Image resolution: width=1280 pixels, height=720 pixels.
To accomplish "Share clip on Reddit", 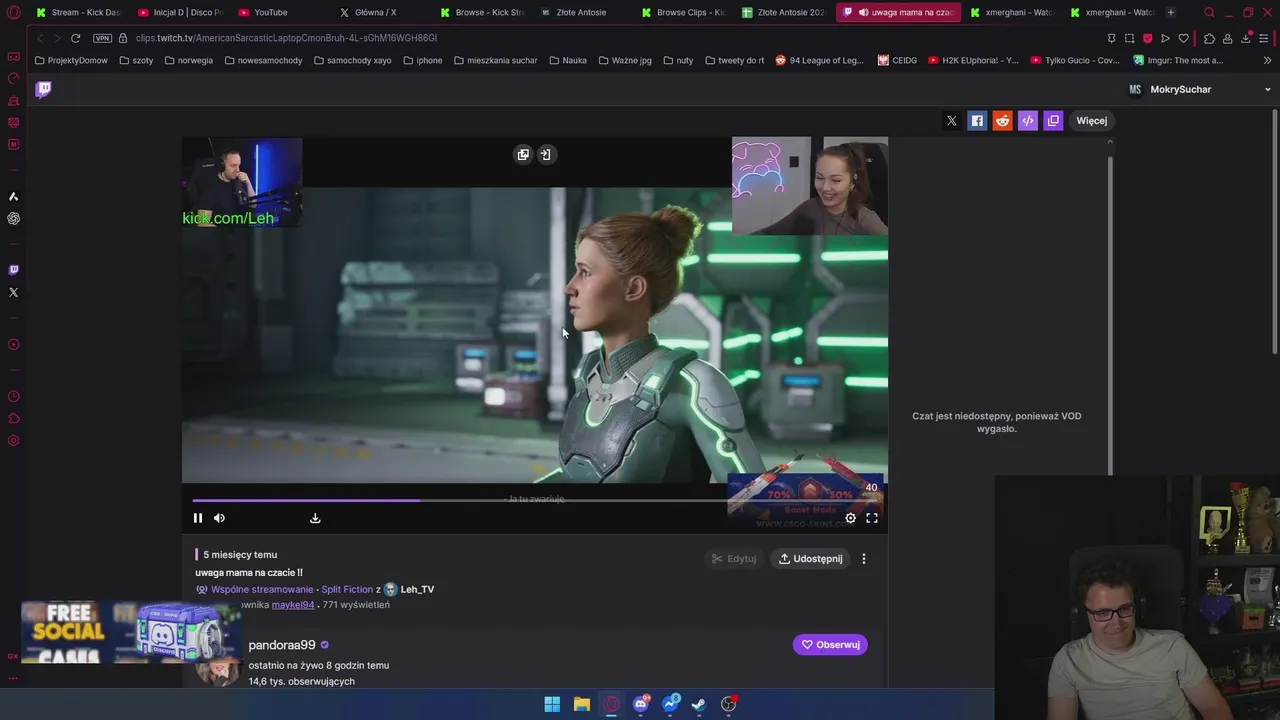I will 1002,121.
